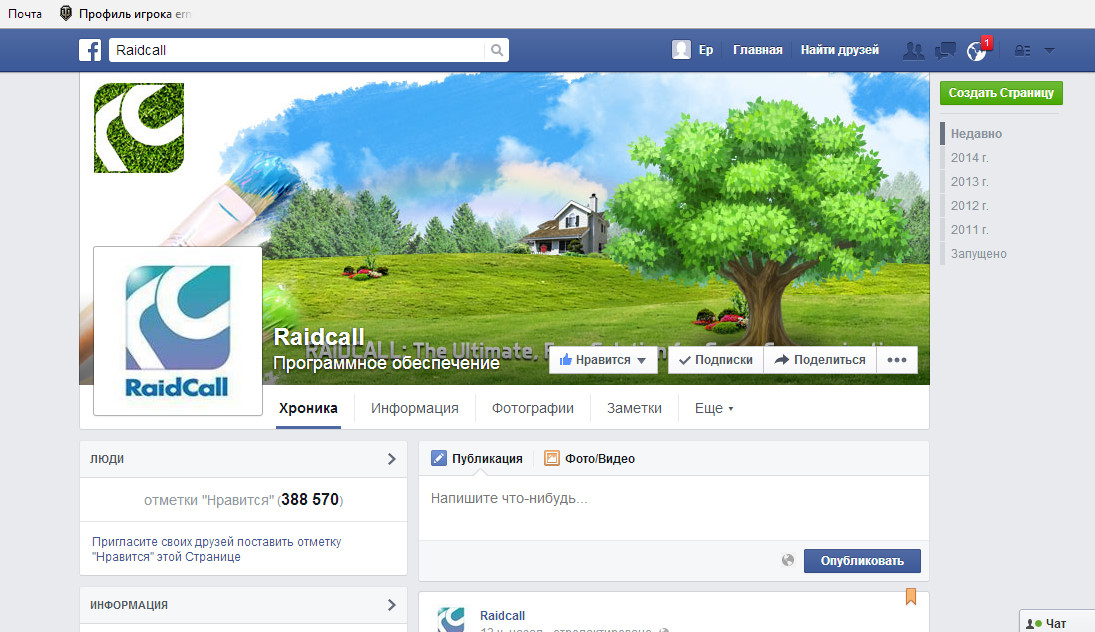Click the pinned post bookmark icon
This screenshot has height=632, width=1095.
[911, 596]
